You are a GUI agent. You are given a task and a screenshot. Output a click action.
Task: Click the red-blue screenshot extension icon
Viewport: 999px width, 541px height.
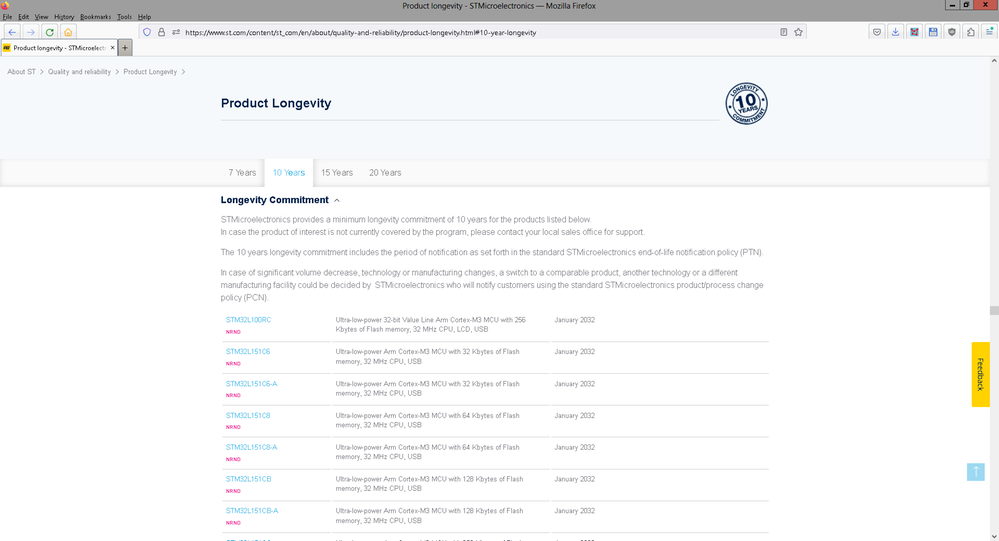click(914, 32)
